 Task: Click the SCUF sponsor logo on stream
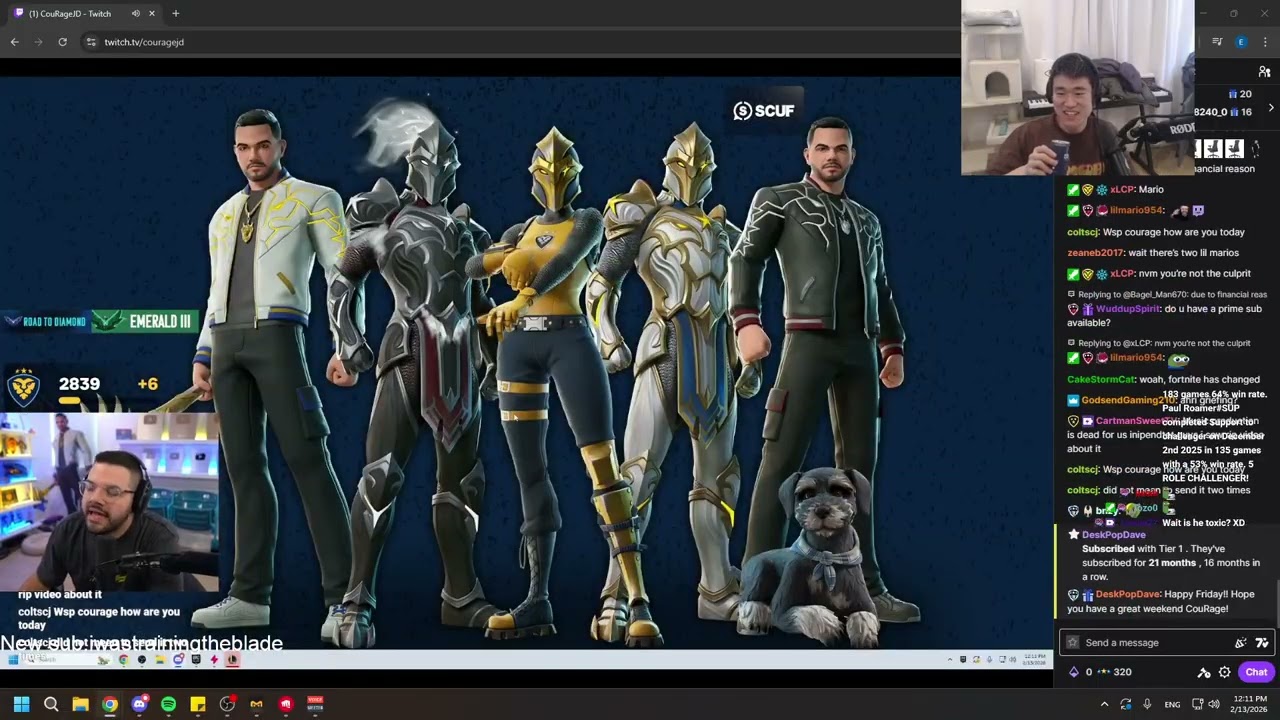pyautogui.click(x=764, y=111)
